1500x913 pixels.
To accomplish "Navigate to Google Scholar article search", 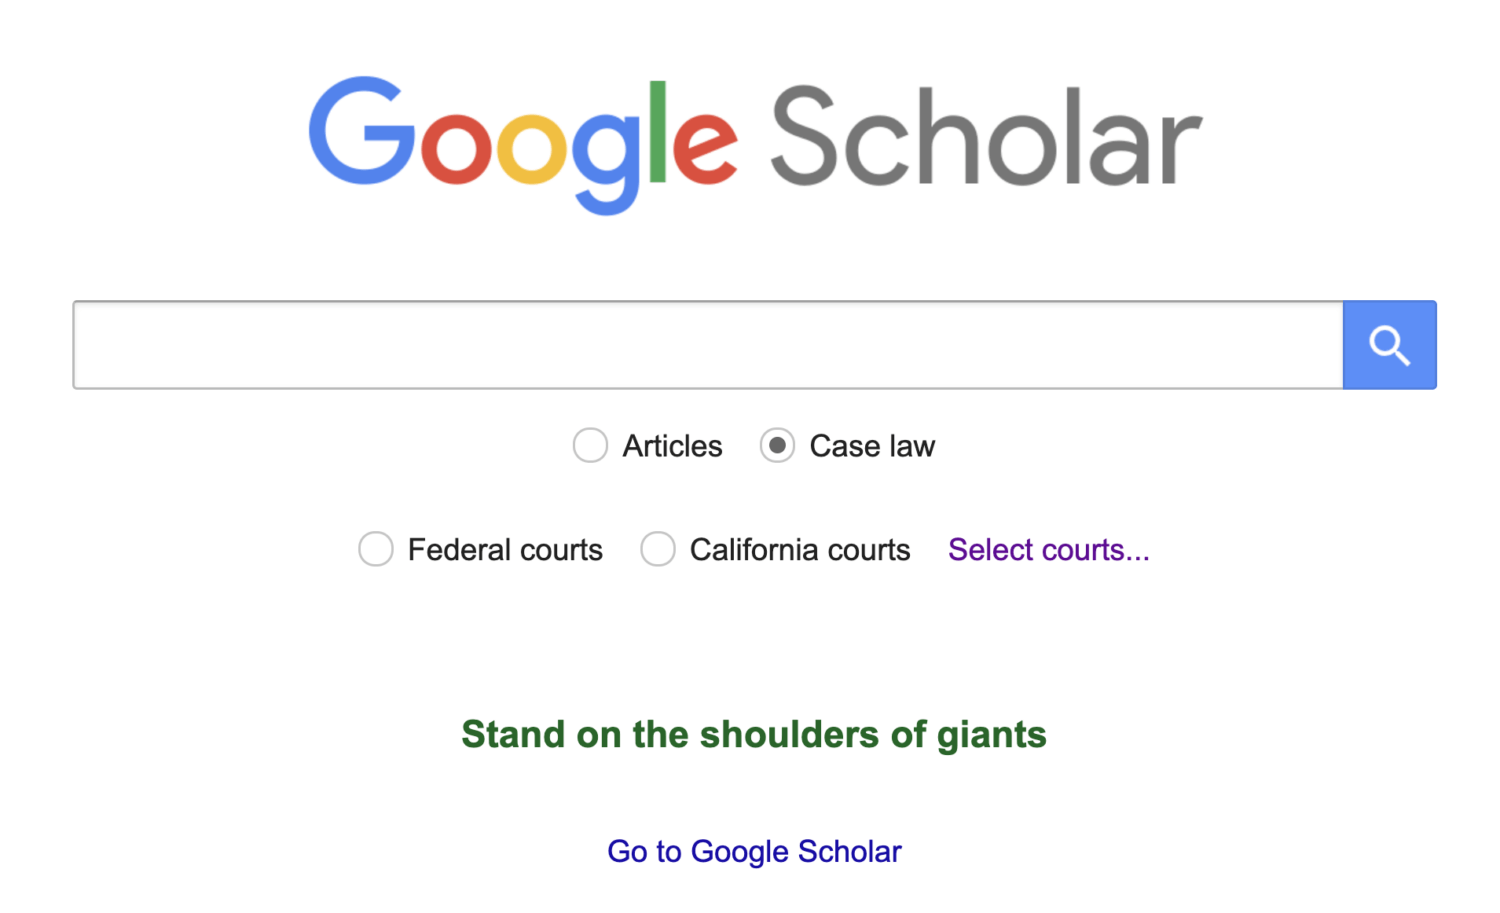I will pos(754,851).
